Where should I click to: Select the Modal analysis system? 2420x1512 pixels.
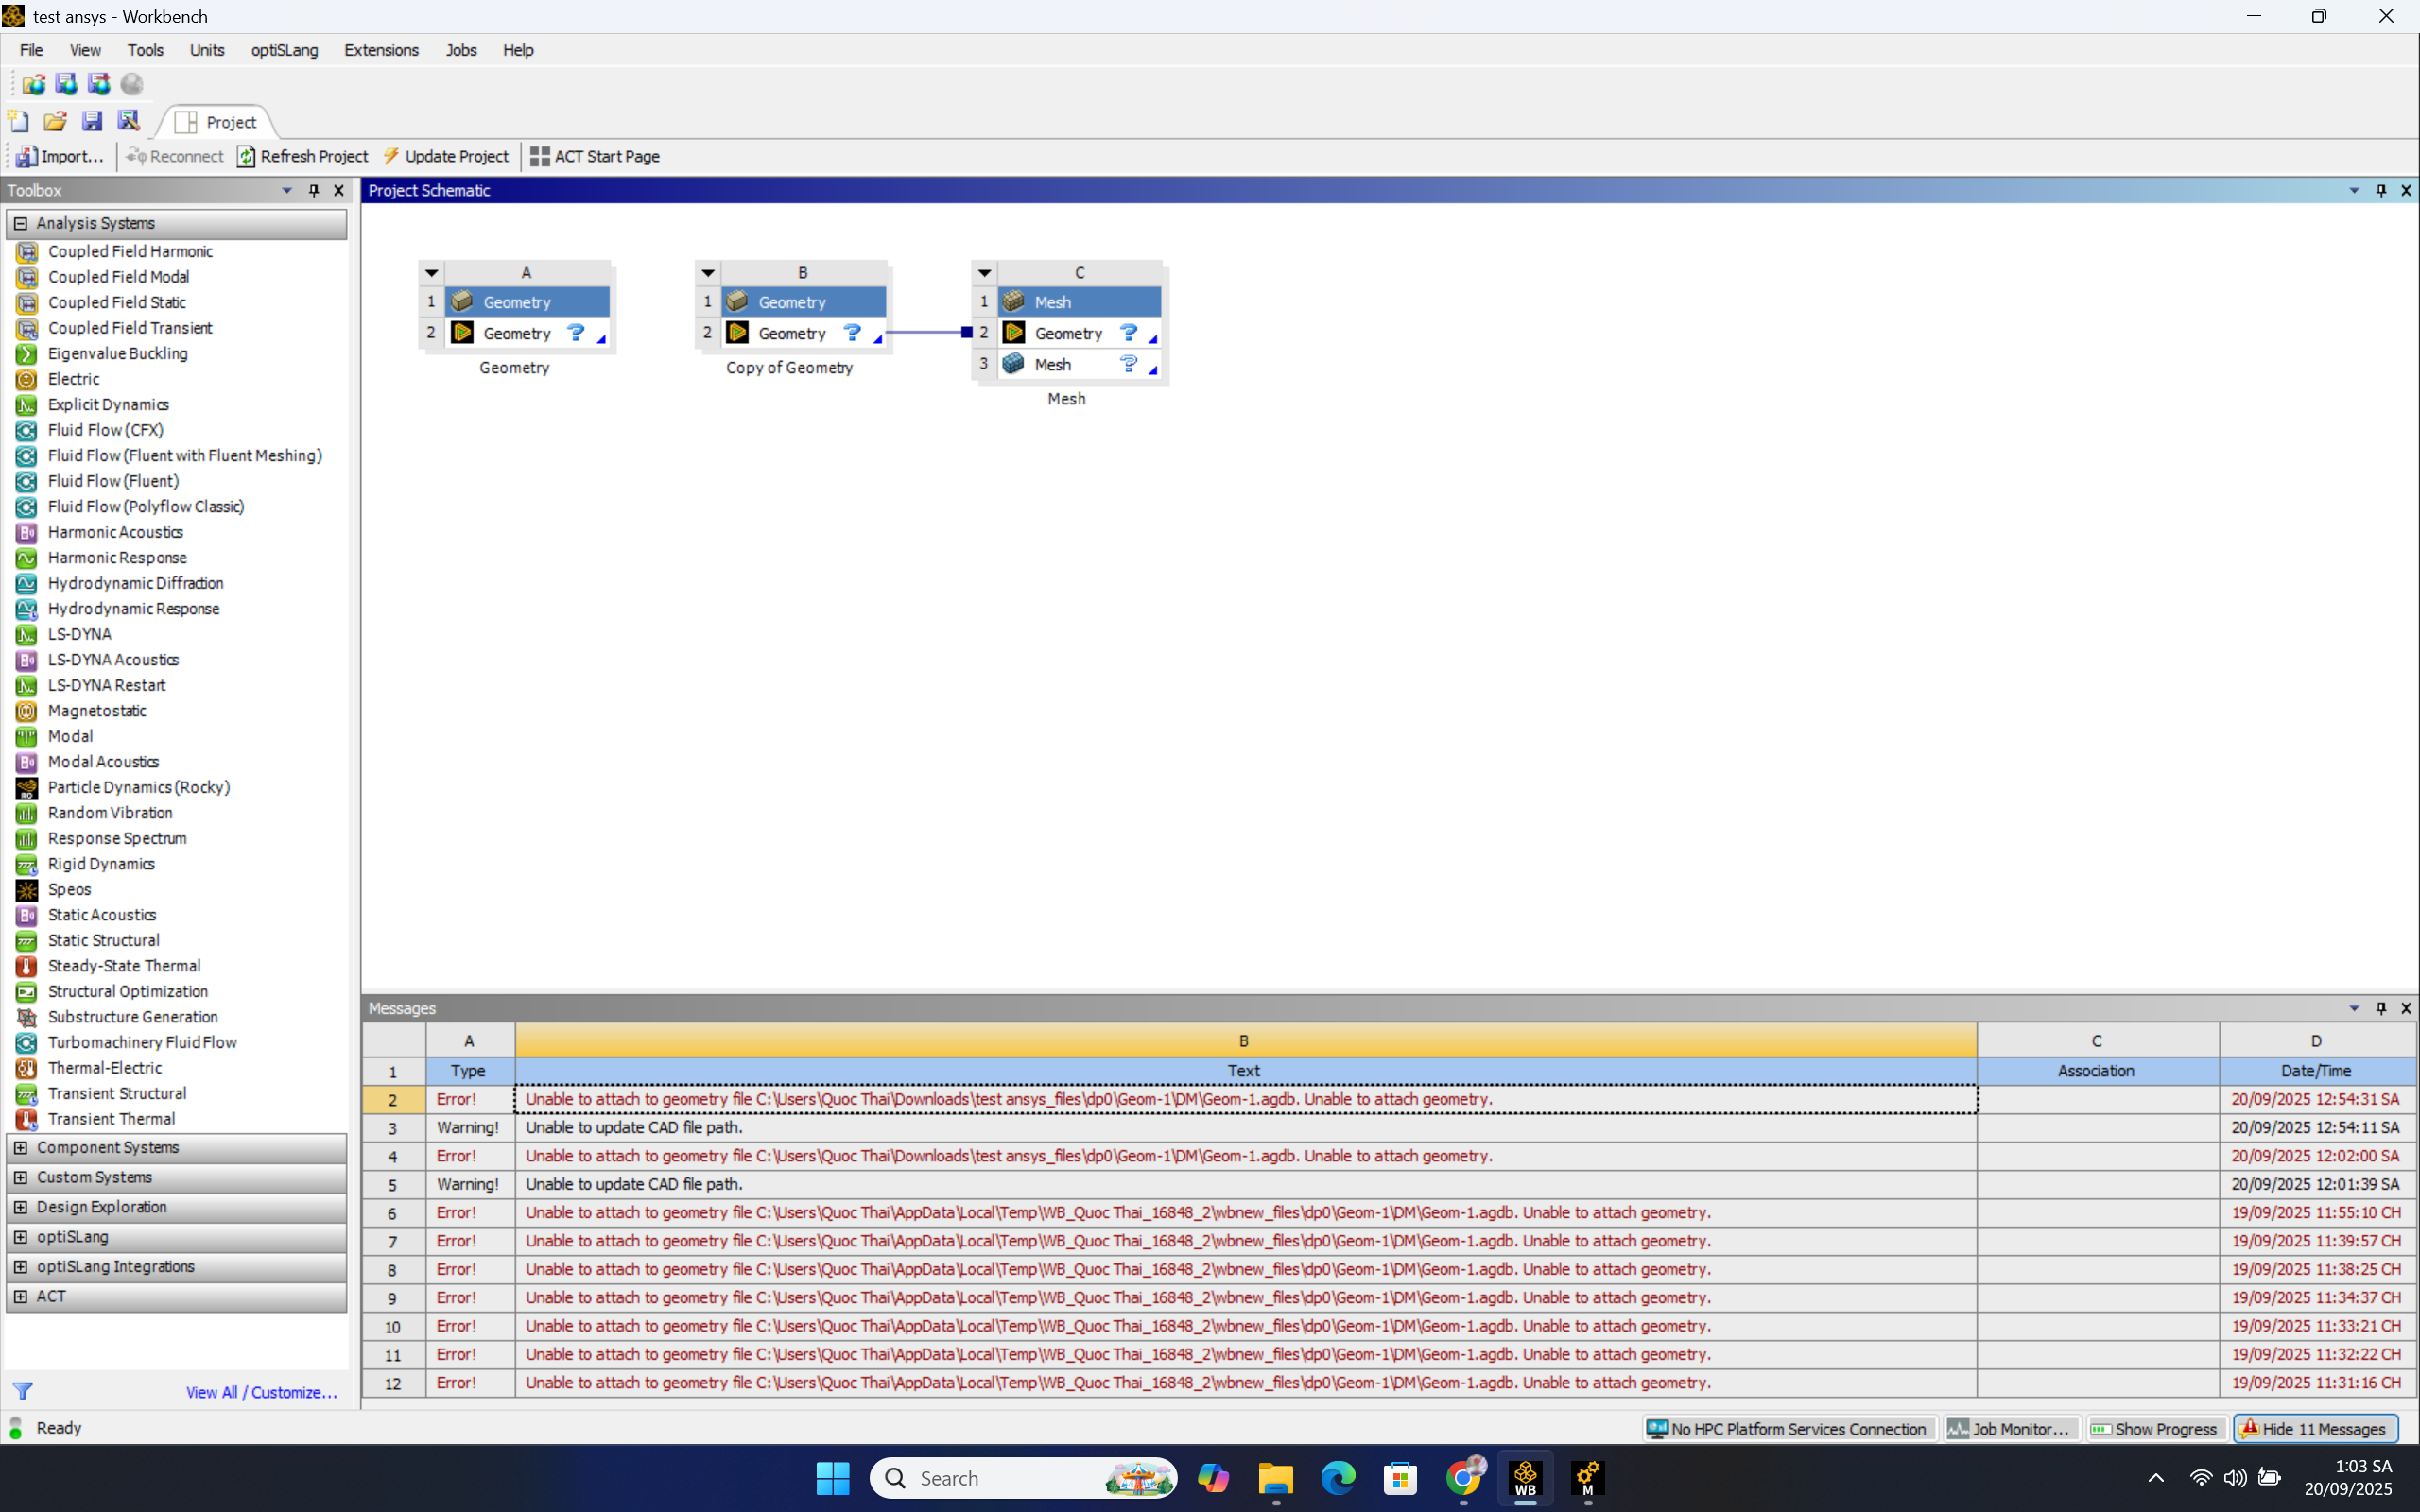(x=70, y=736)
